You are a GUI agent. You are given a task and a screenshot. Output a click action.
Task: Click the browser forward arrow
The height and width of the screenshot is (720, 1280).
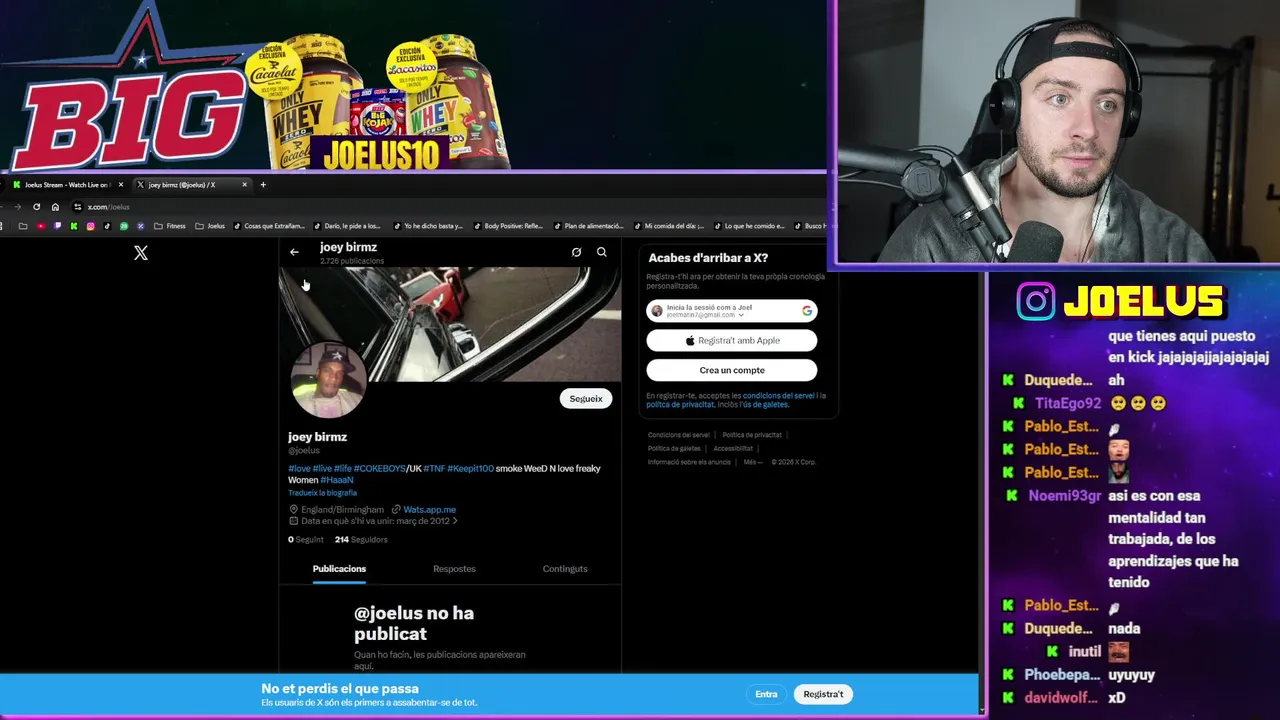[17, 207]
